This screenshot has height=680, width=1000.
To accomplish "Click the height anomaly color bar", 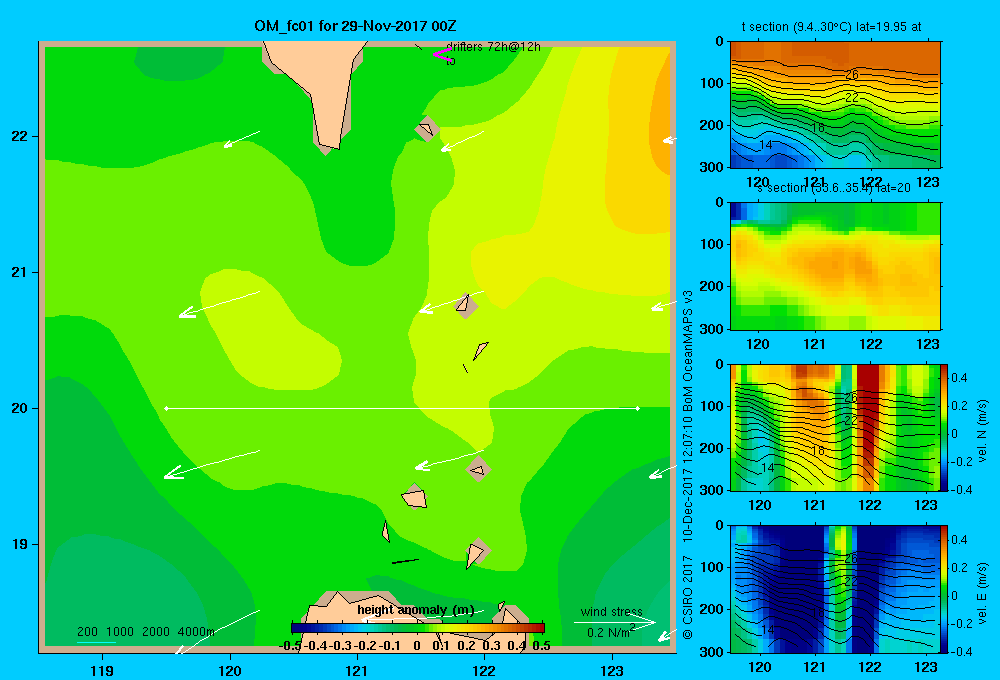I will 418,628.
